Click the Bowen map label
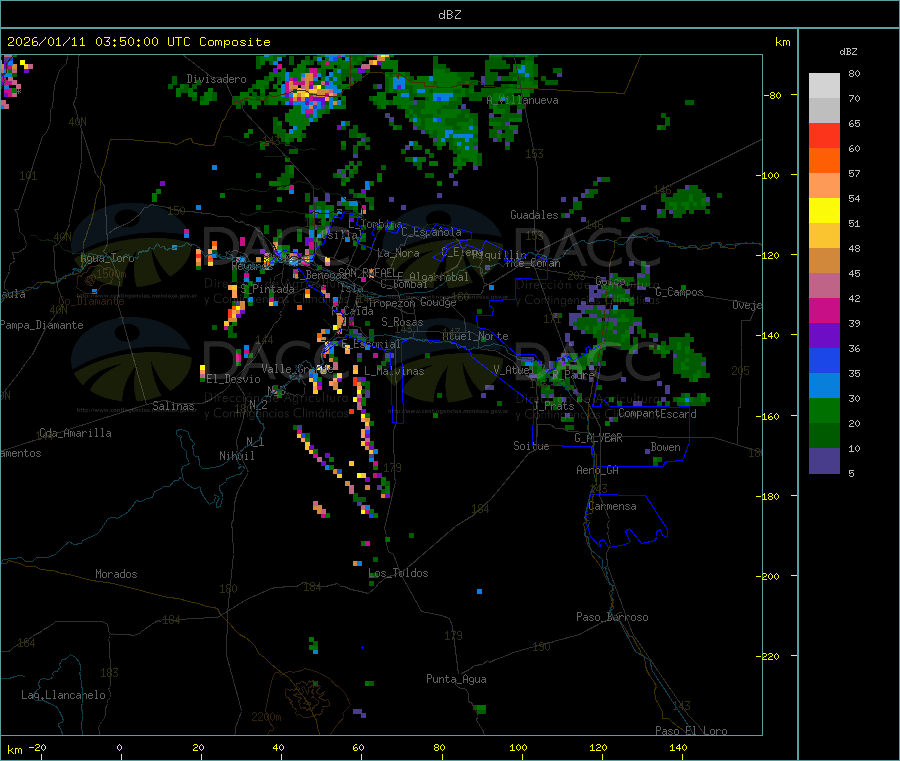The width and height of the screenshot is (900, 761). [665, 447]
